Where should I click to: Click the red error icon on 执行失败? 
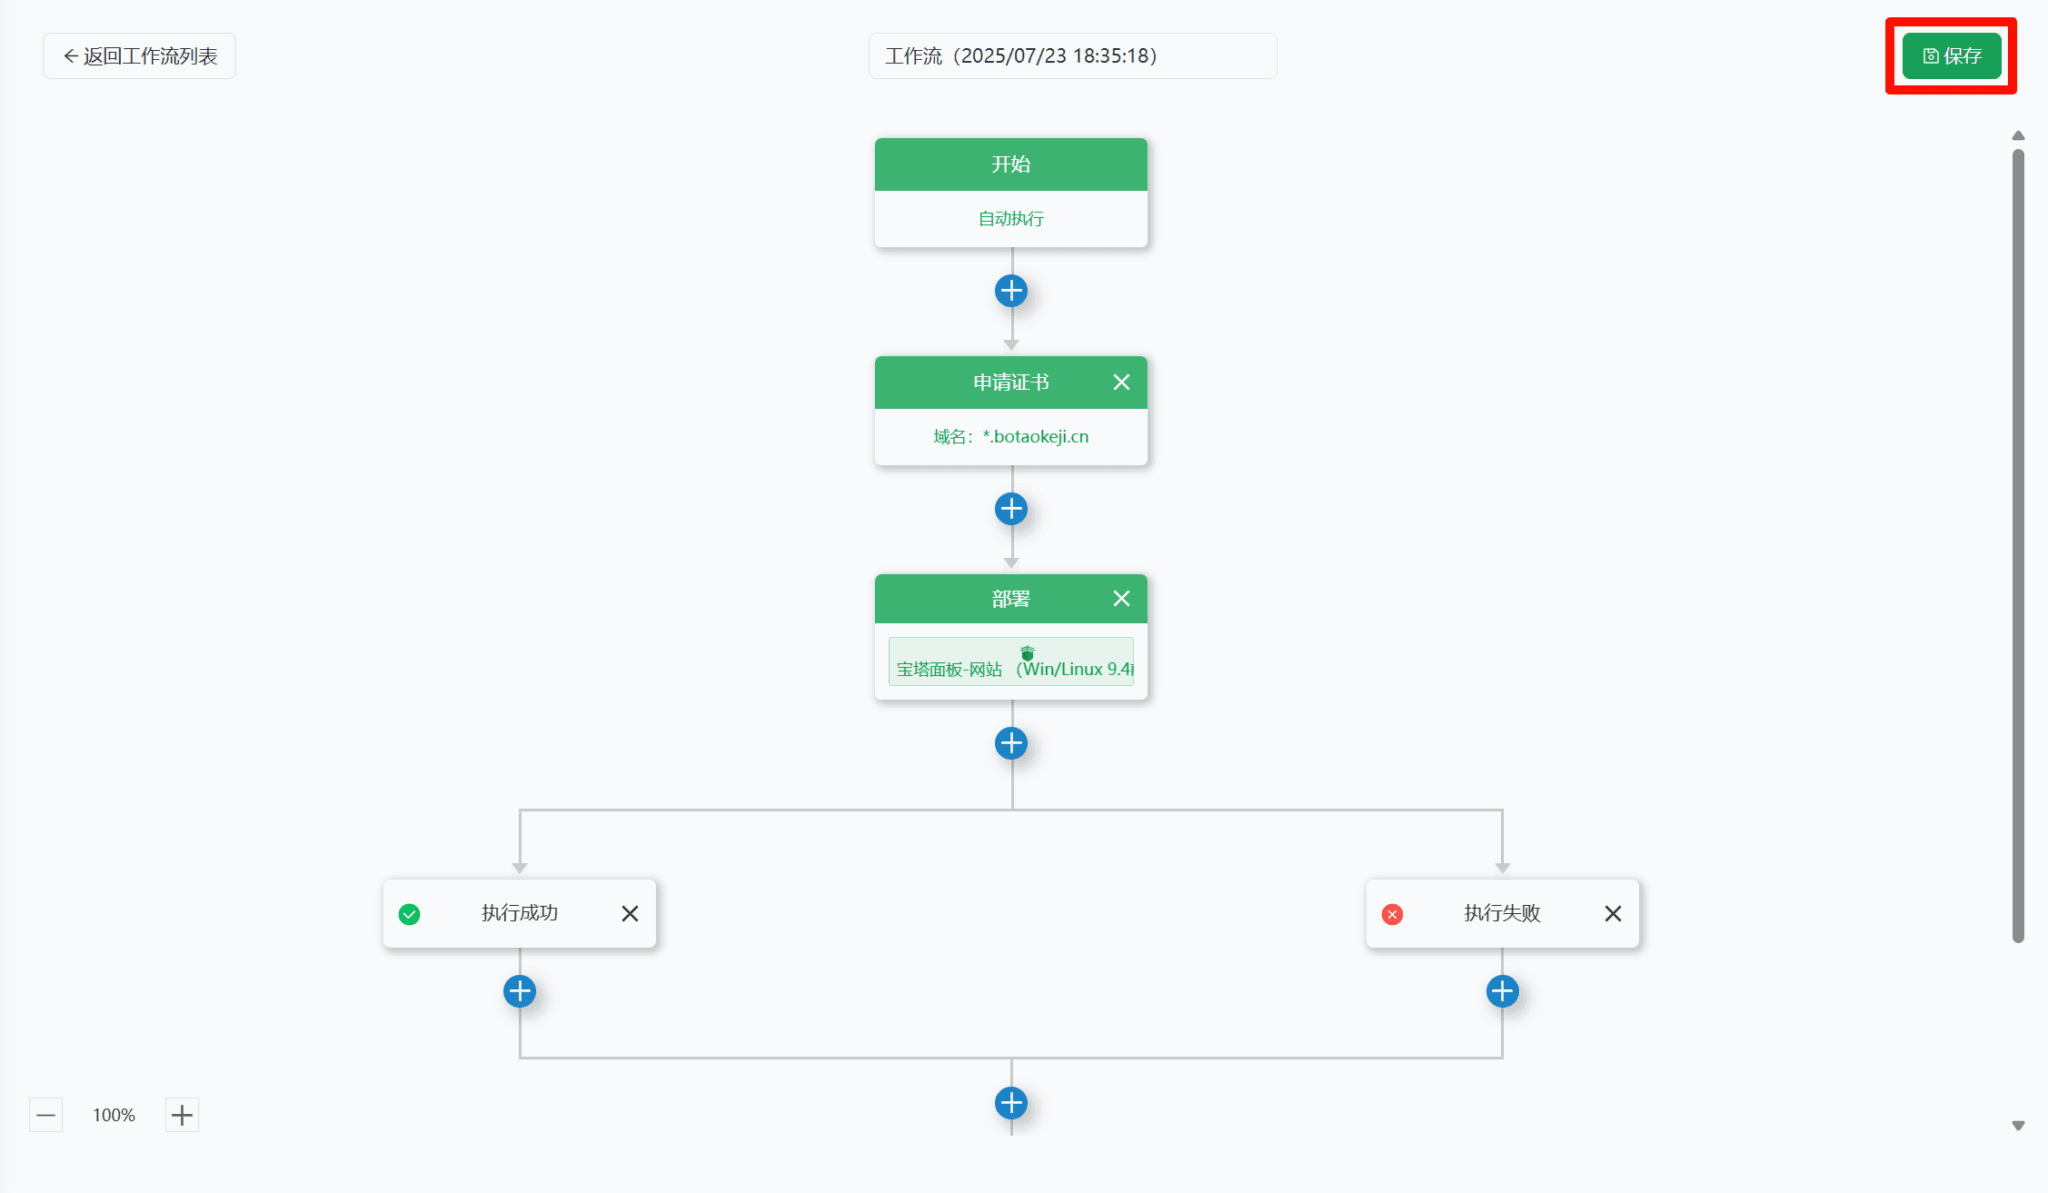[x=1391, y=913]
